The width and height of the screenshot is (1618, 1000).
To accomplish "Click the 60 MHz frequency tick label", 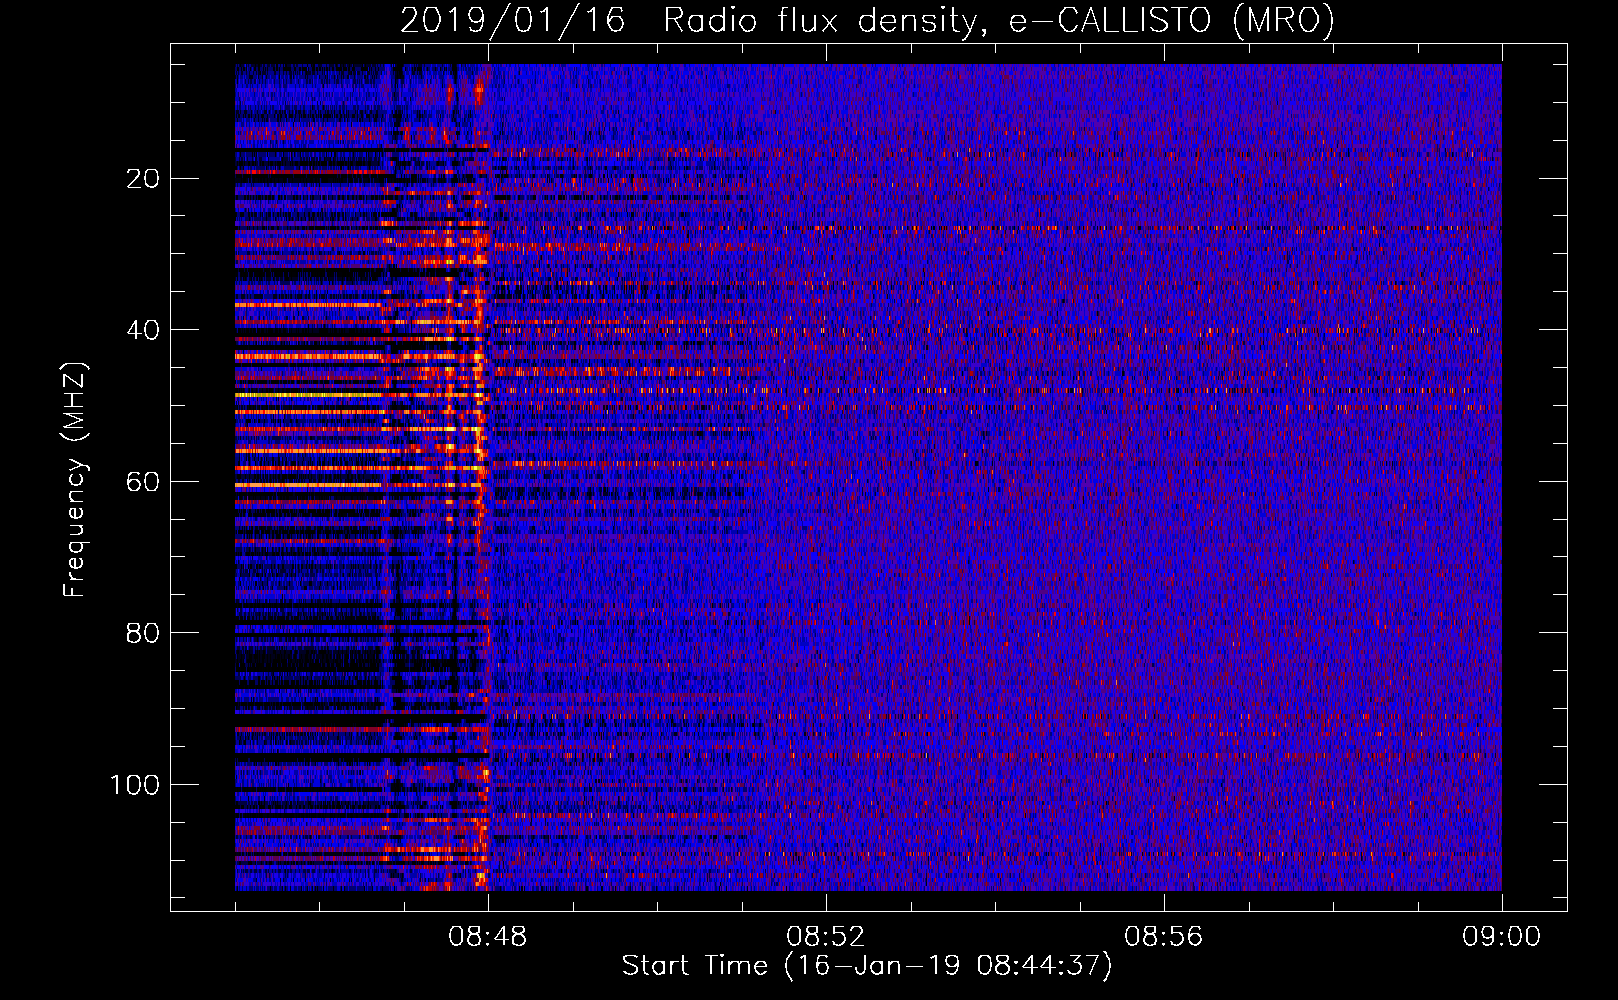I will pyautogui.click(x=143, y=482).
